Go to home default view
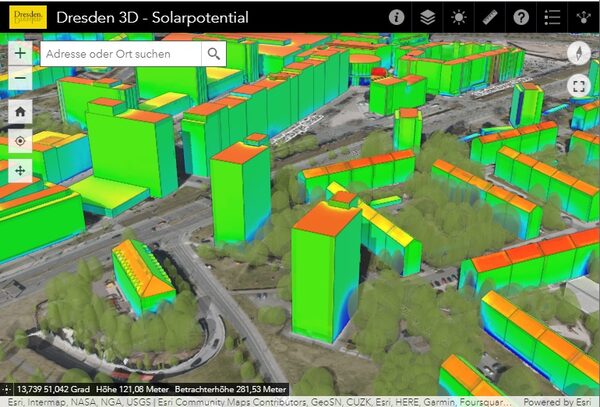This screenshot has height=407, width=600. click(x=21, y=111)
